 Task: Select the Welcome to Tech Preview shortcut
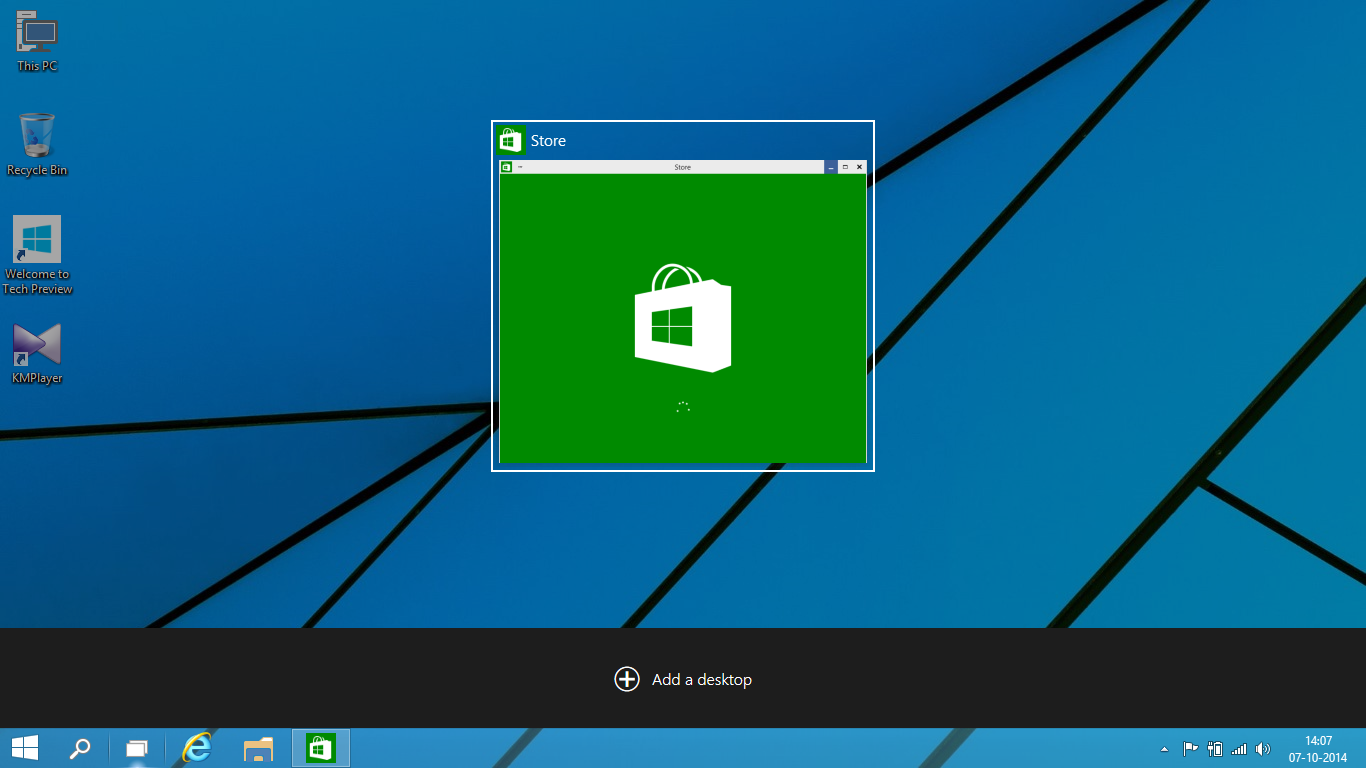click(x=37, y=256)
